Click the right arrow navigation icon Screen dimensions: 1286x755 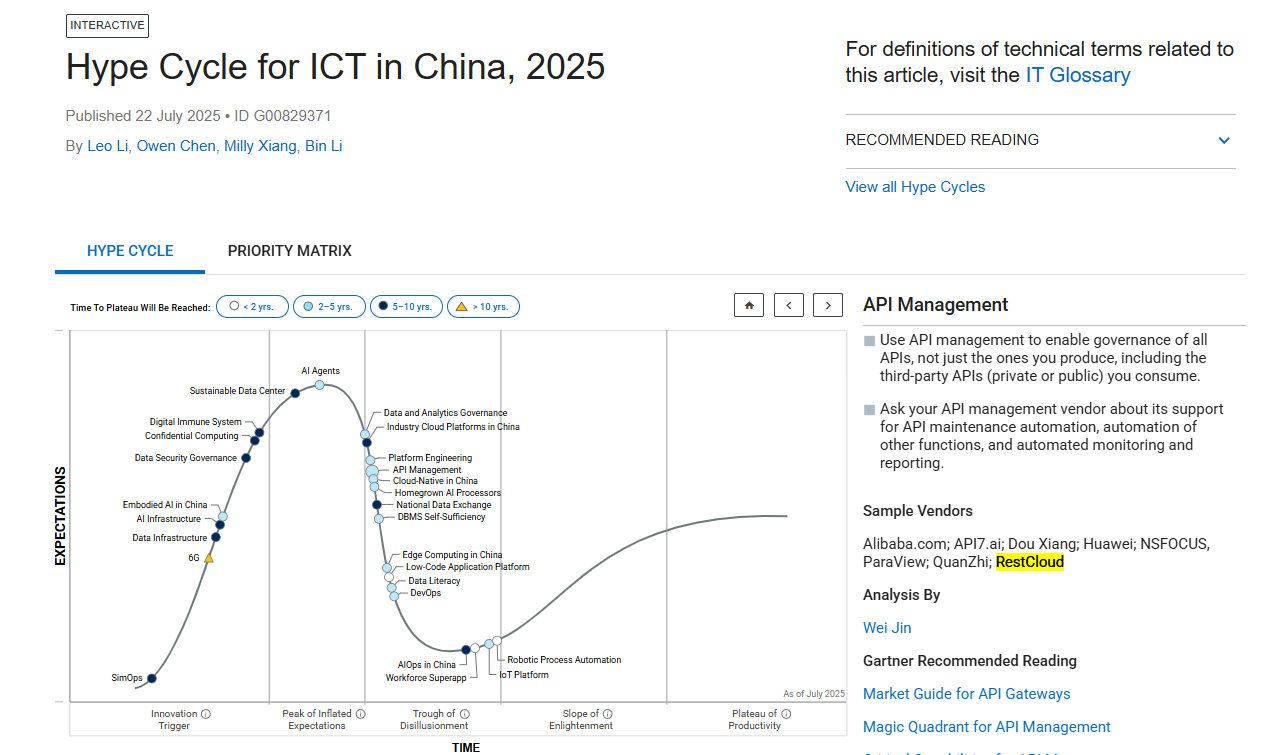click(827, 304)
